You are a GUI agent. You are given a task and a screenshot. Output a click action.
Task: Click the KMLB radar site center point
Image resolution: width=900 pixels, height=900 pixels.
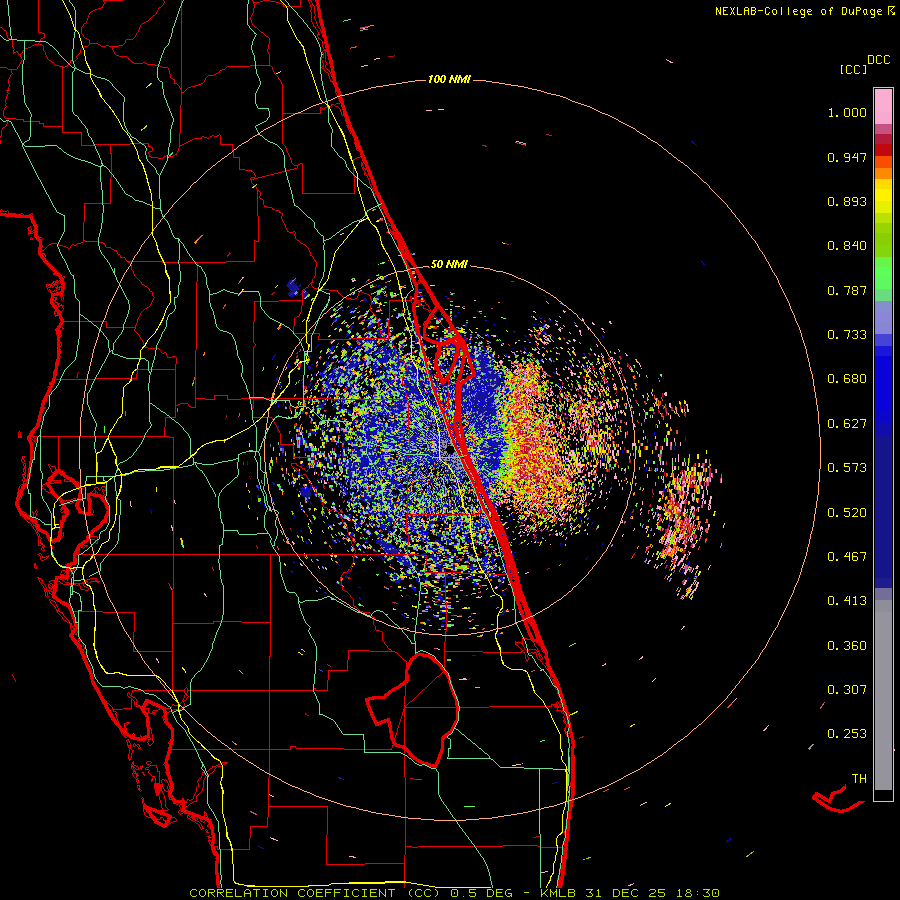pos(450,452)
